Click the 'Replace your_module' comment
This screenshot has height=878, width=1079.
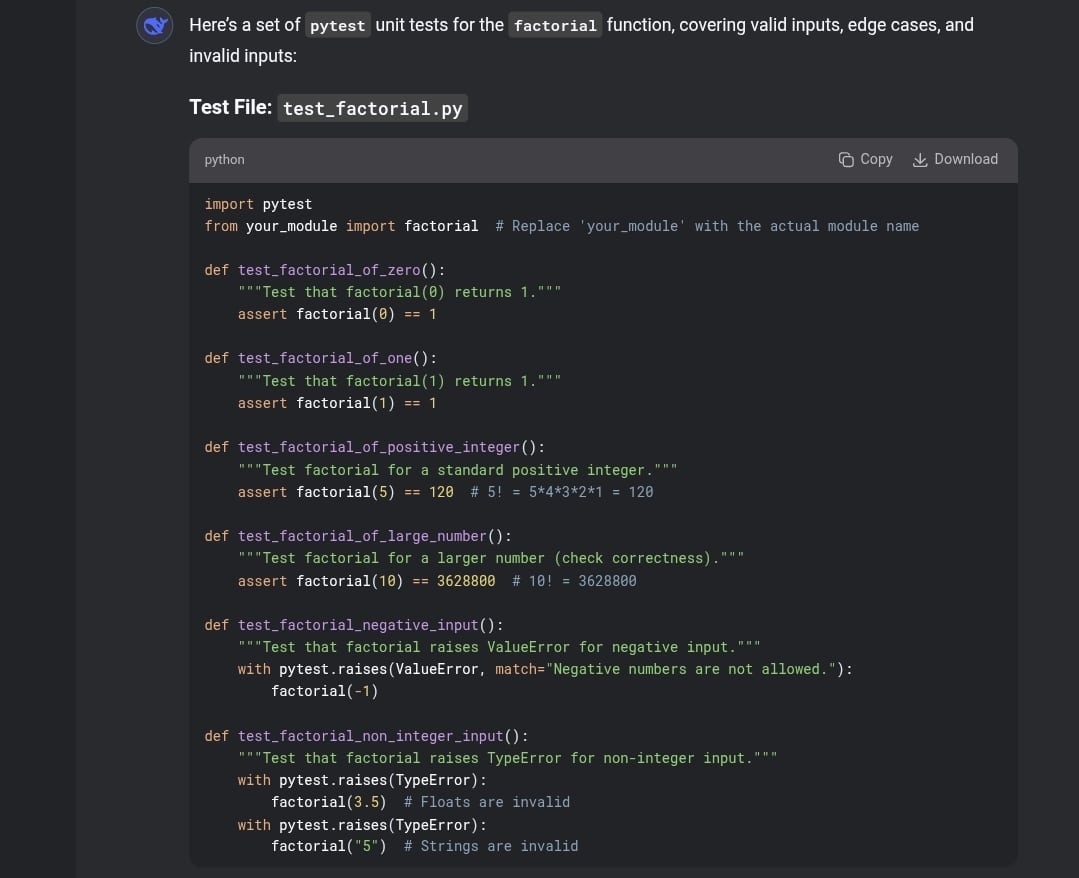707,226
